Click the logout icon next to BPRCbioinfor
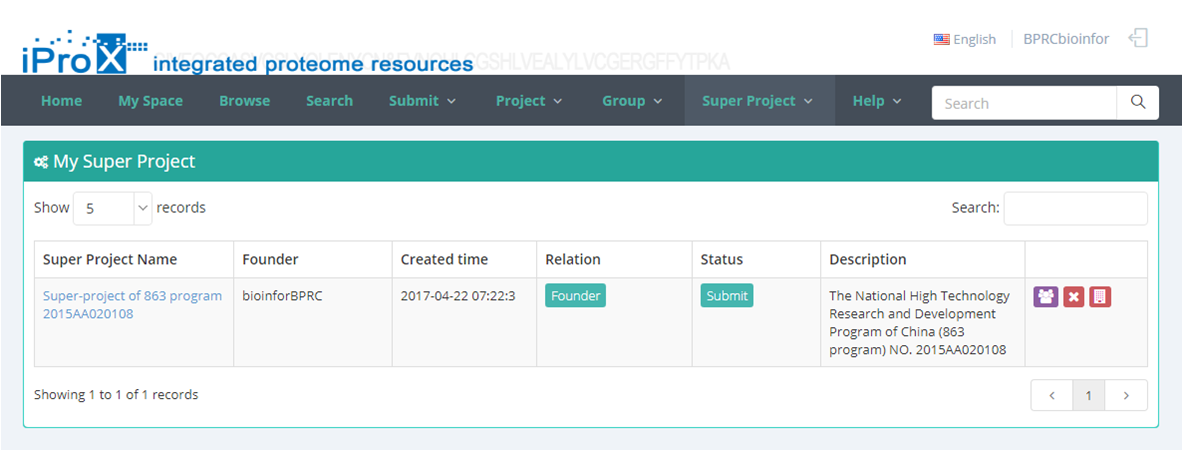Viewport: 1183px width, 451px height. click(x=1138, y=38)
